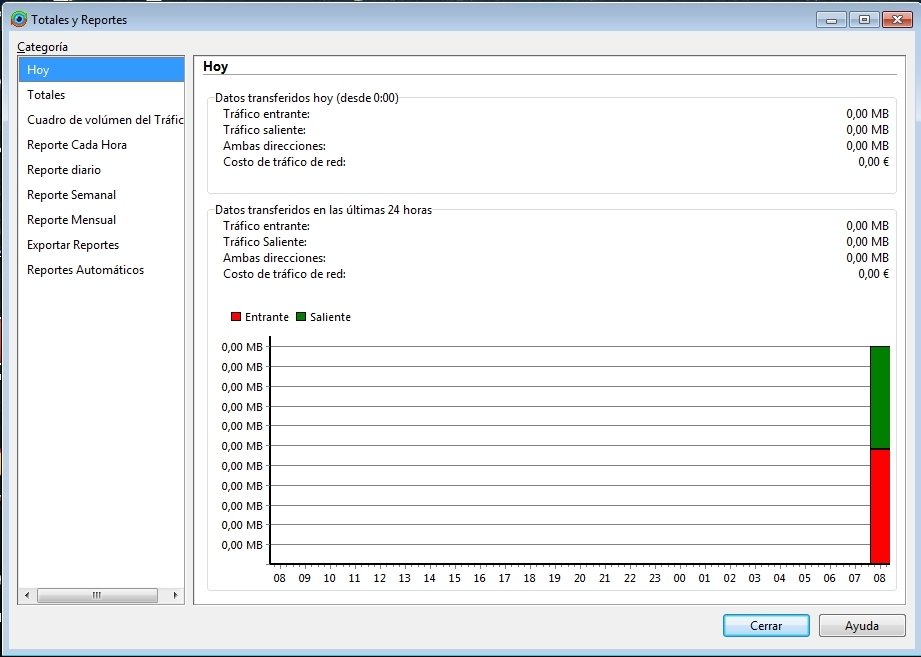Click the Entrante legend label

coord(267,317)
